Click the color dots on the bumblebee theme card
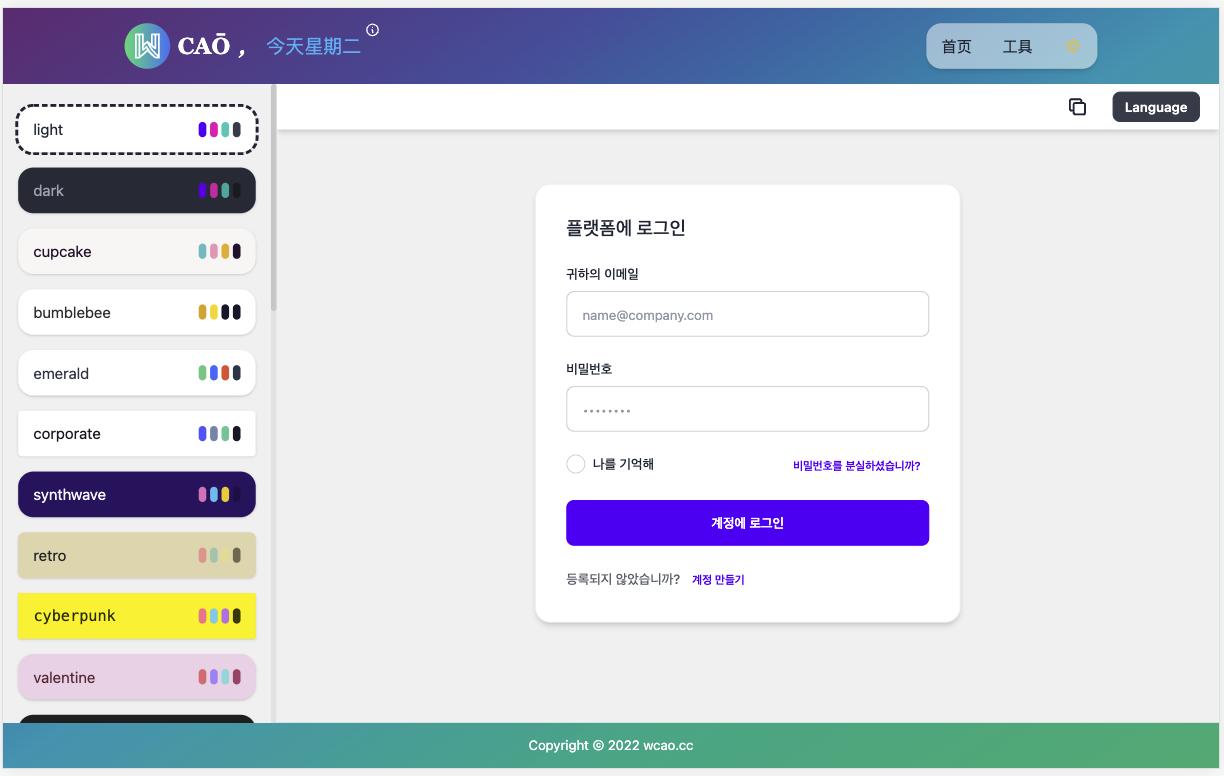This screenshot has height=776, width=1224. pos(221,312)
